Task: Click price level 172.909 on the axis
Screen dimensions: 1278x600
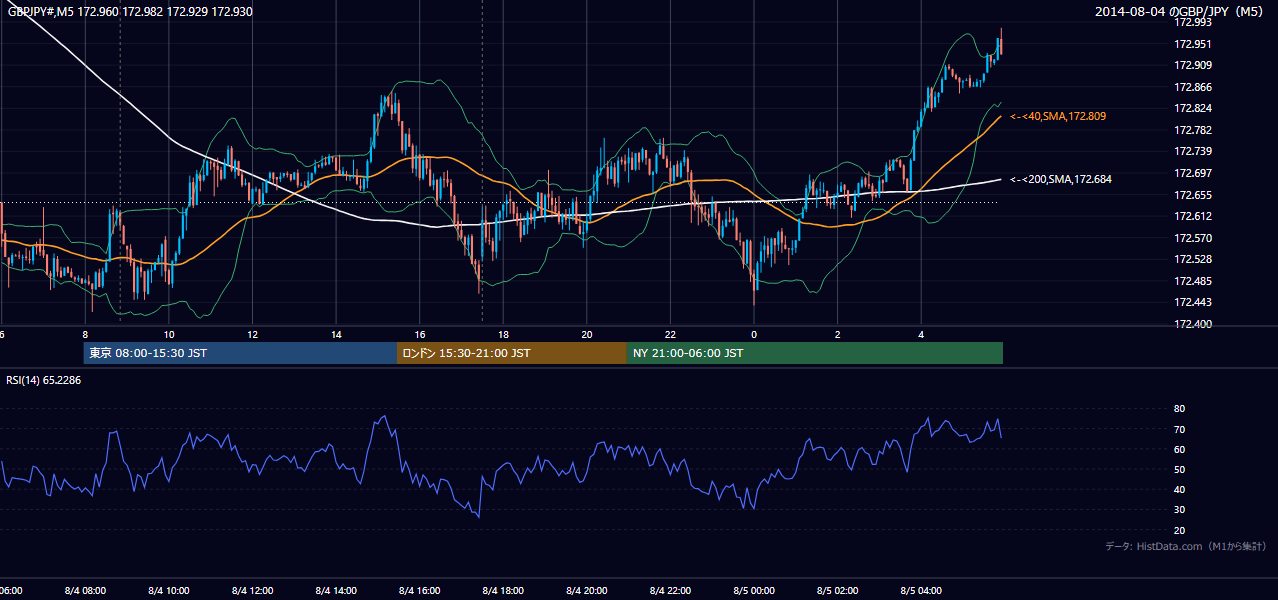Action: pyautogui.click(x=1192, y=65)
